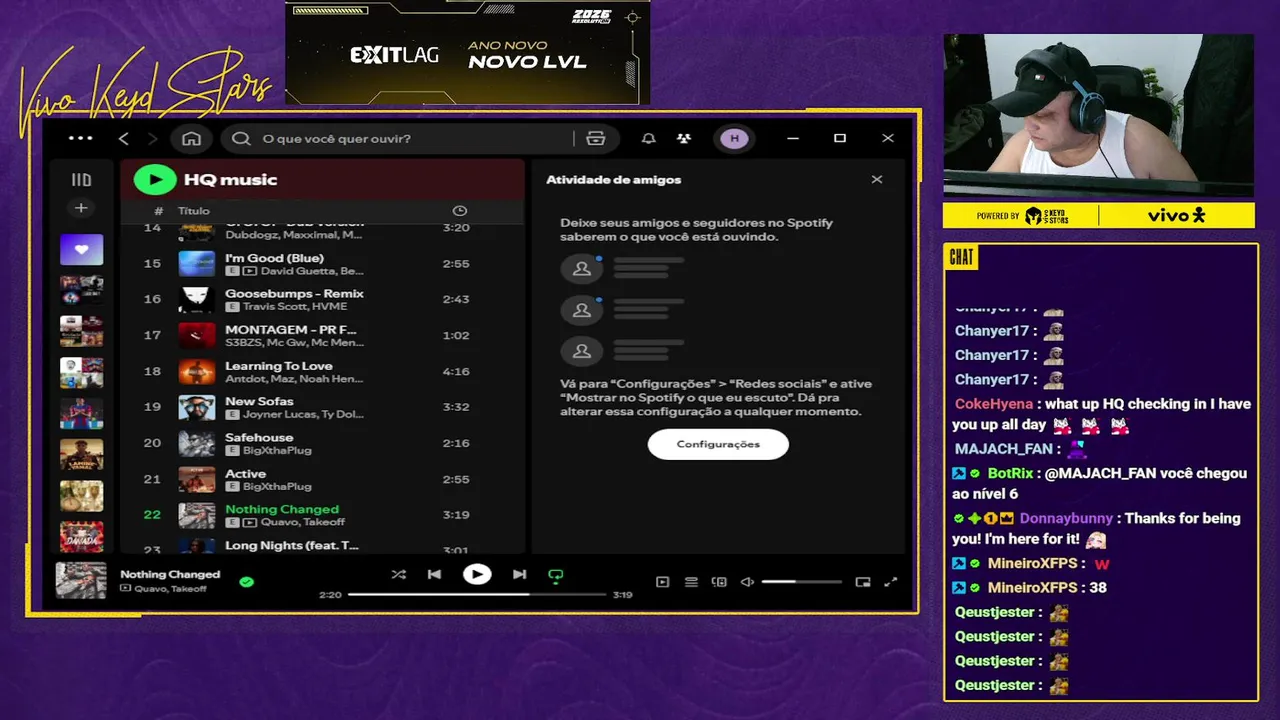Go forward with the right arrow
Viewport: 1280px width, 720px height.
tap(152, 138)
